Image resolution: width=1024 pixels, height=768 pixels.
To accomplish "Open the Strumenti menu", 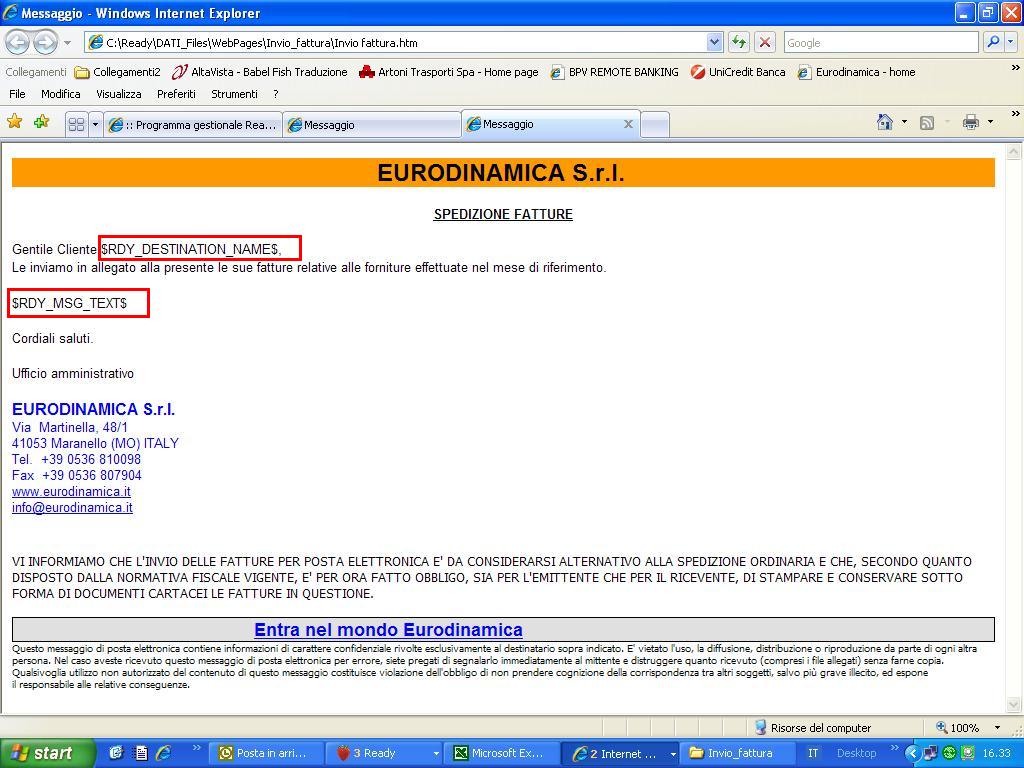I will pyautogui.click(x=234, y=94).
